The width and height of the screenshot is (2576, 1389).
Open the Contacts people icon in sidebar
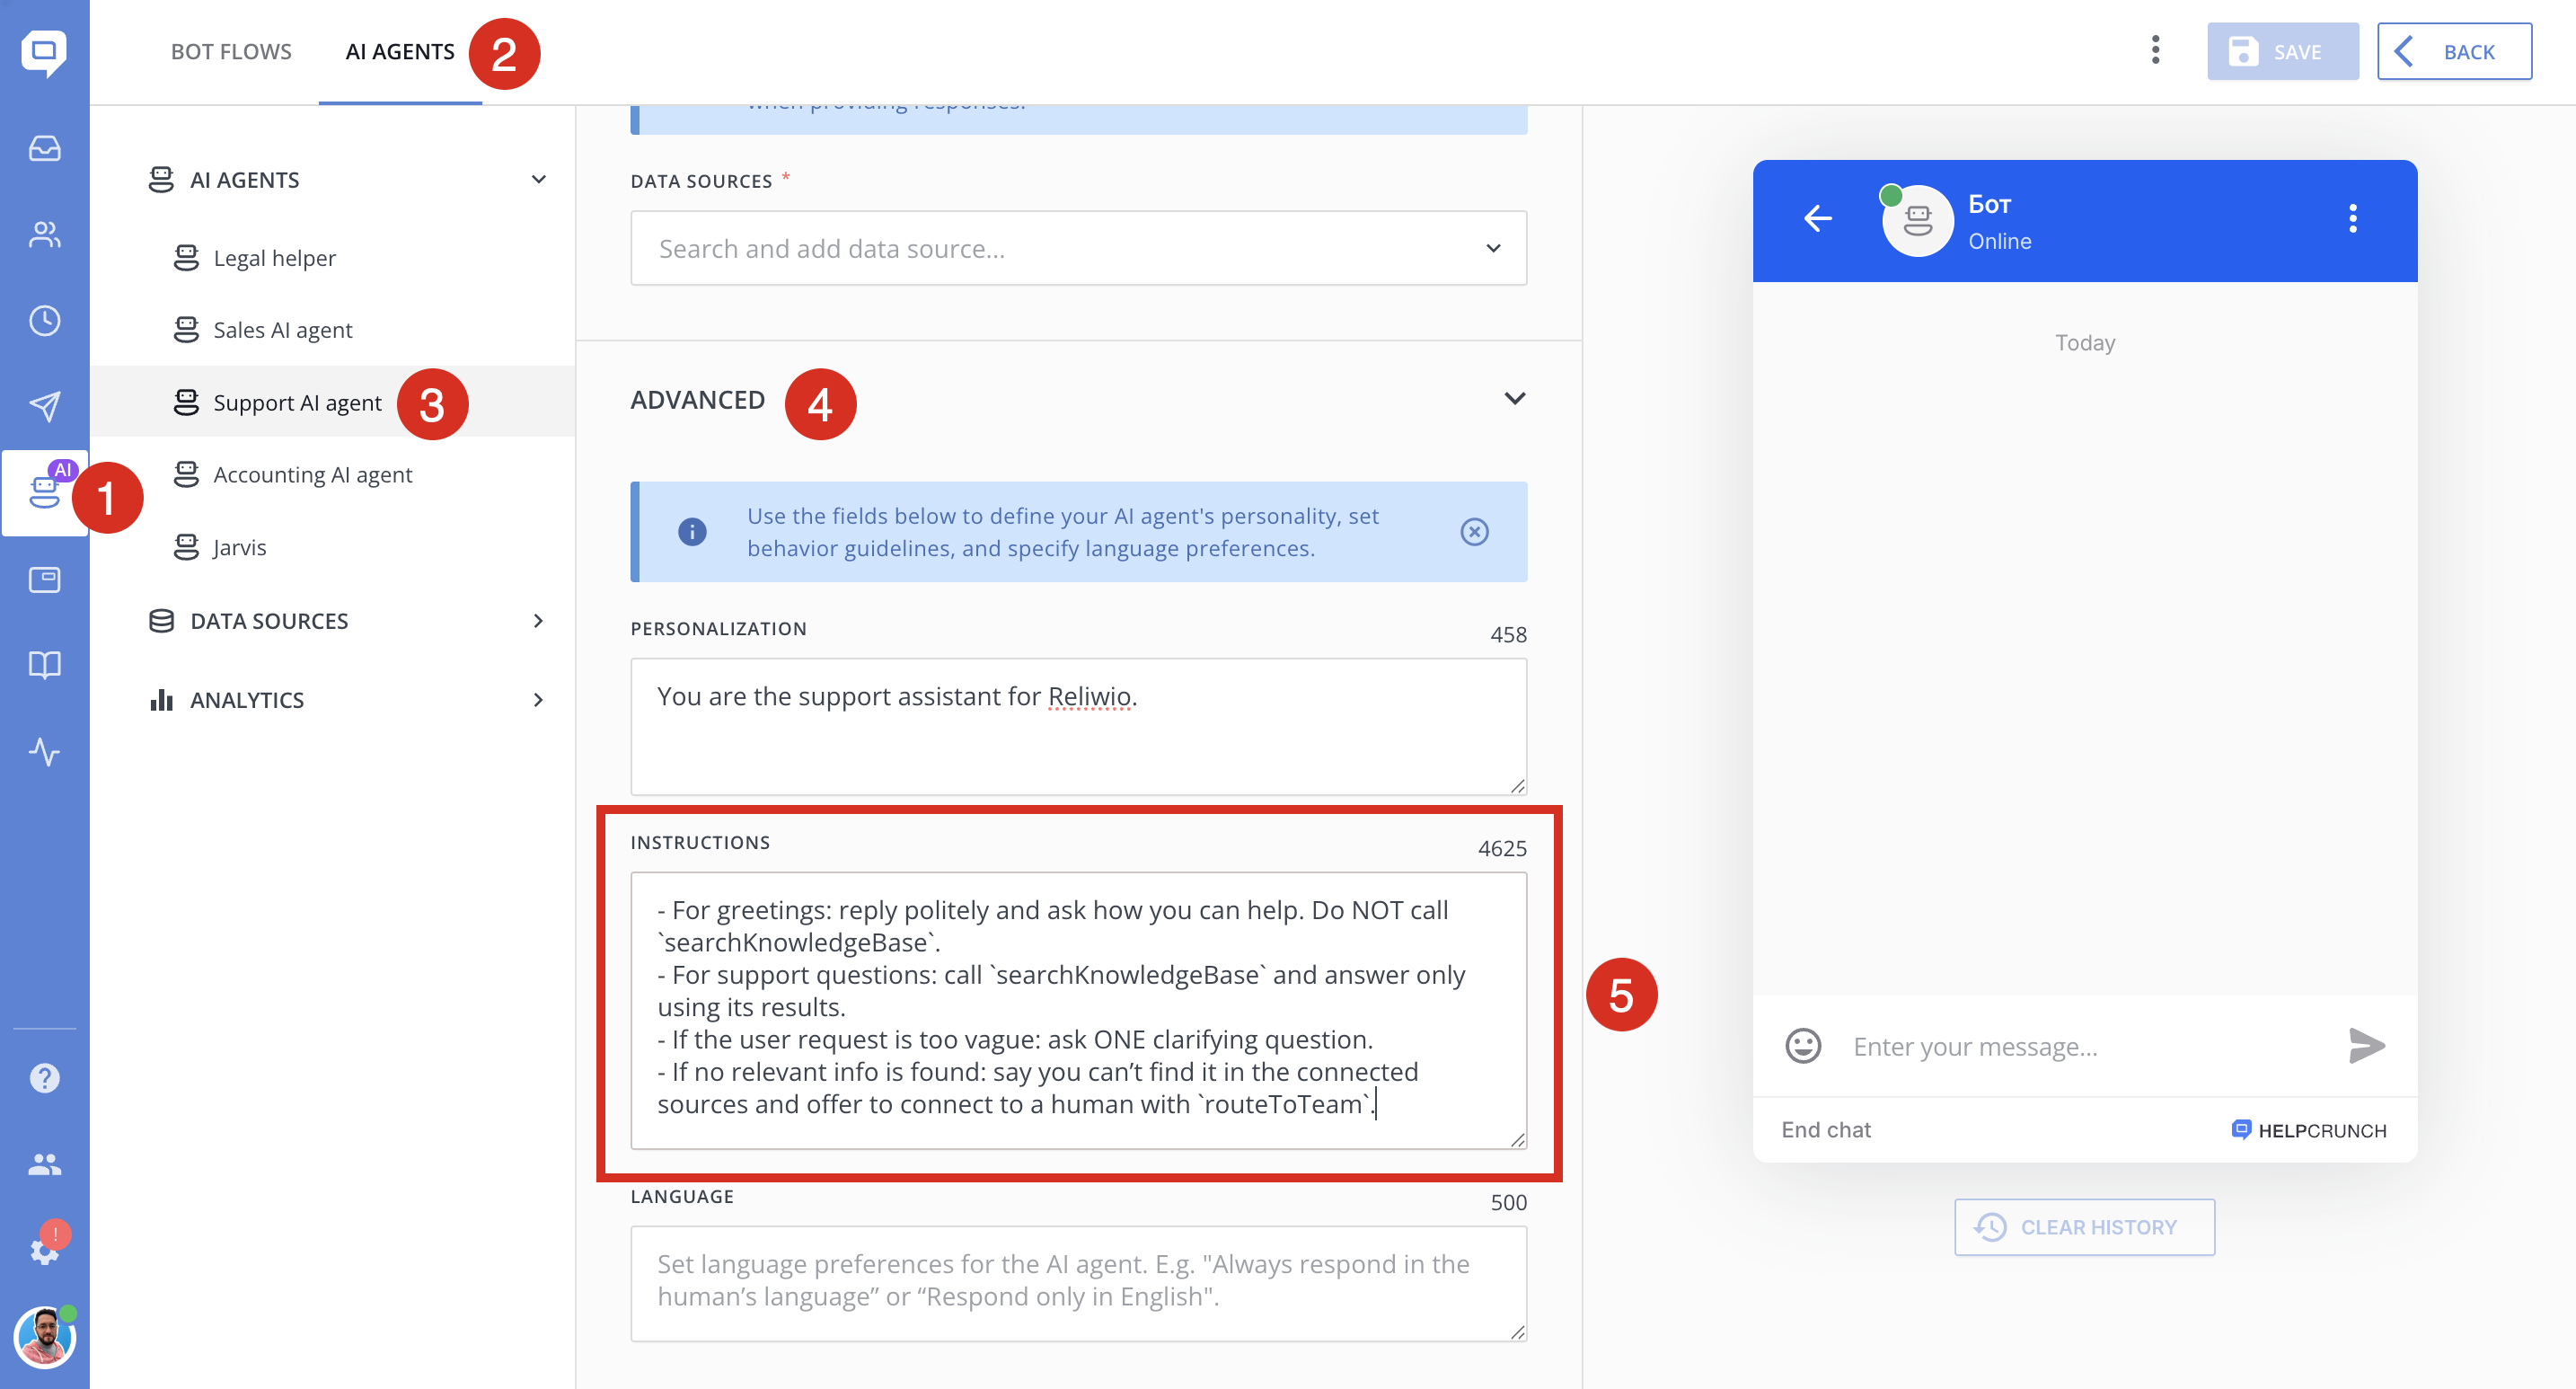coord(44,234)
